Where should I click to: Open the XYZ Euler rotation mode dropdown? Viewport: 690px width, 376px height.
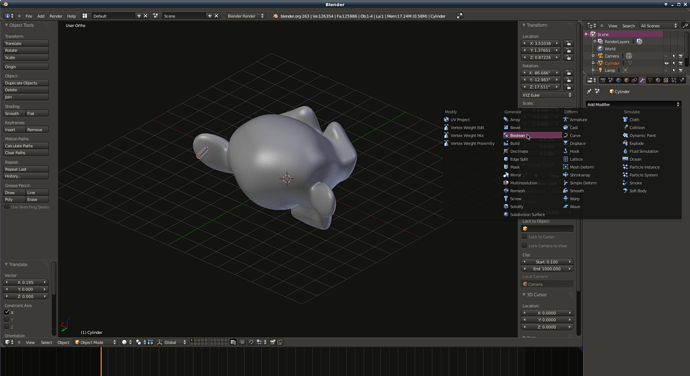click(547, 95)
